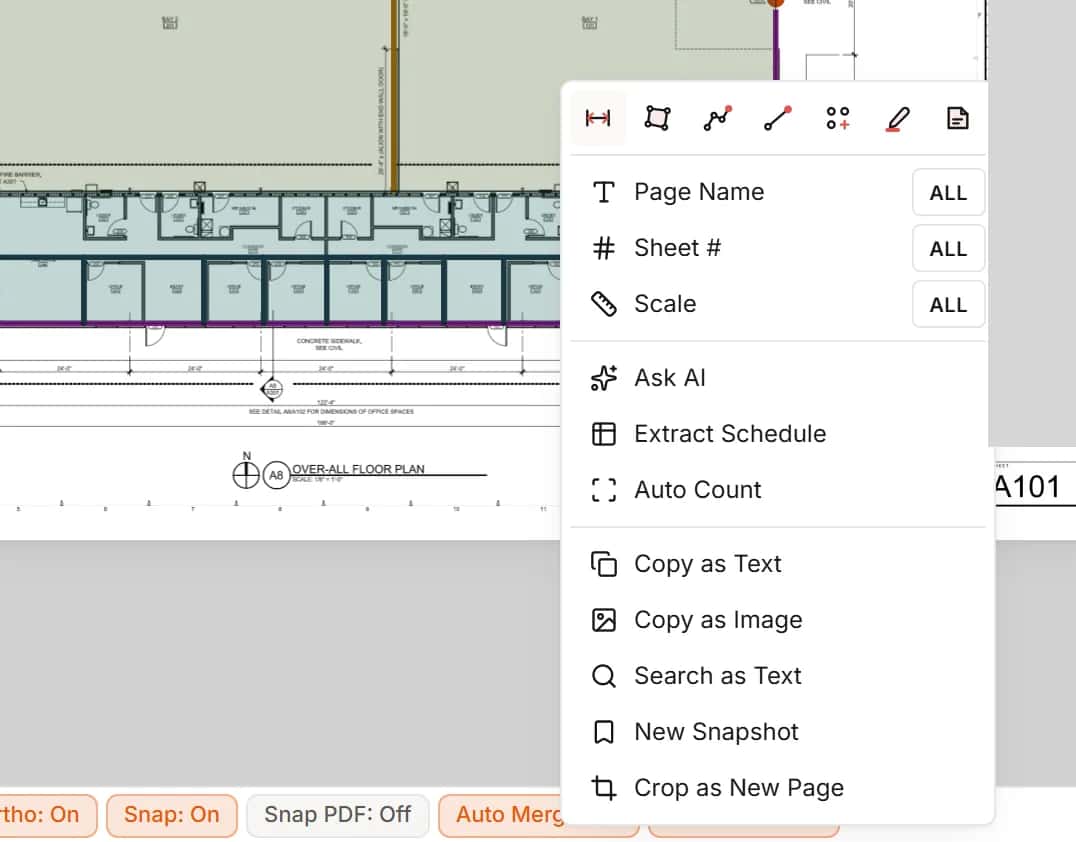Click the Page Name text icon
1076x842 pixels.
[x=604, y=192]
